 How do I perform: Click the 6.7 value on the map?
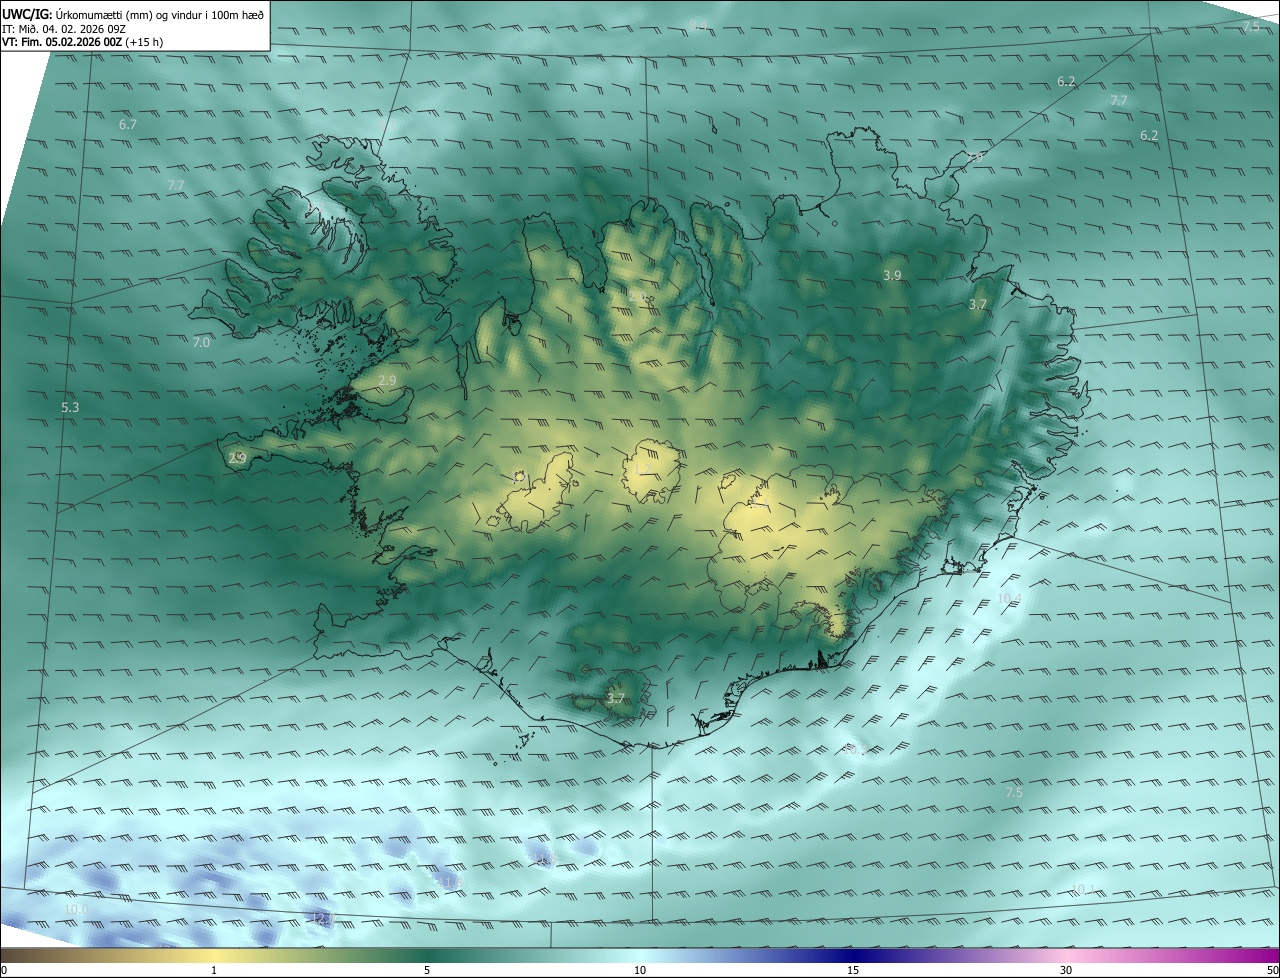127,125
